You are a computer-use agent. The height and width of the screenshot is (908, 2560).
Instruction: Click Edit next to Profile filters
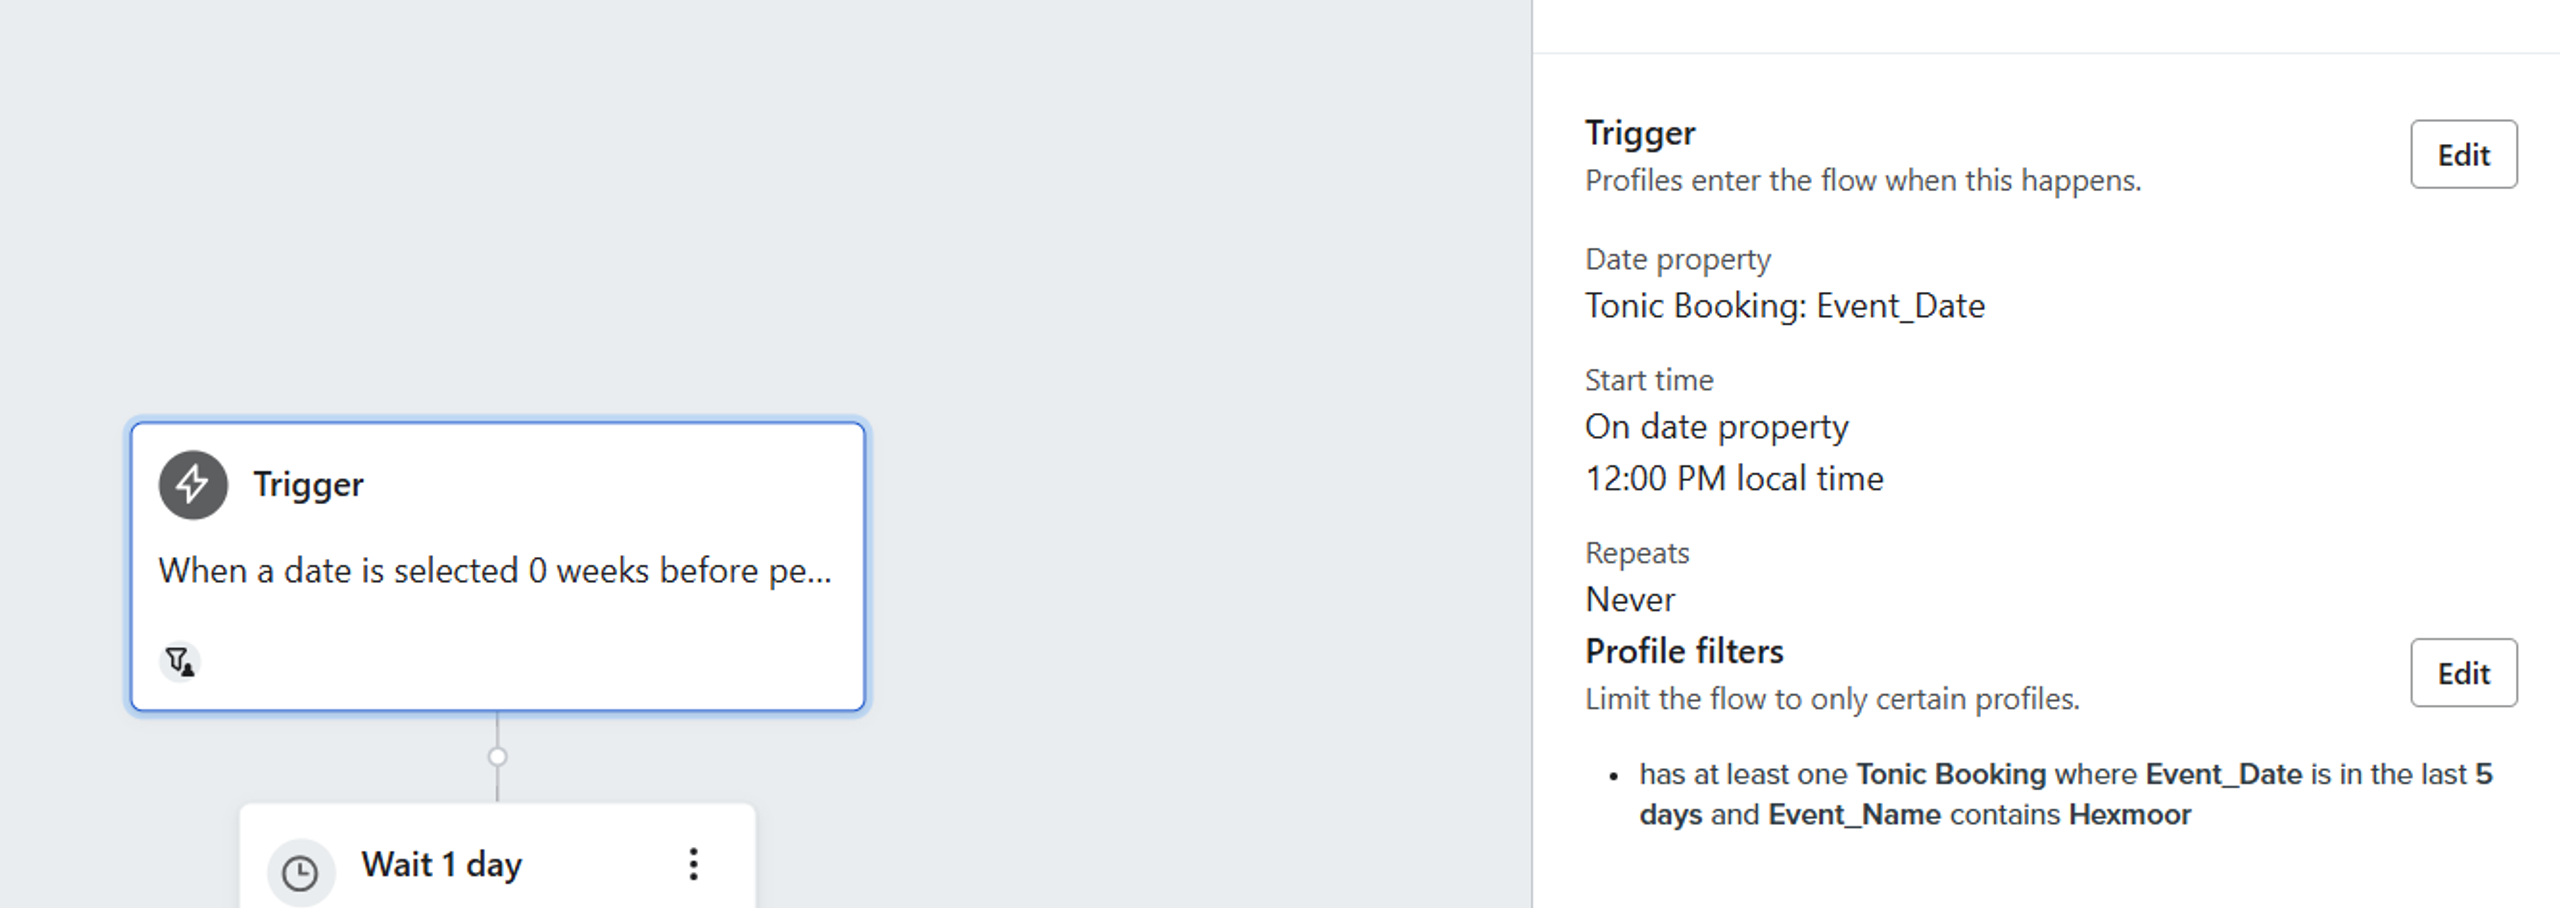[2463, 673]
